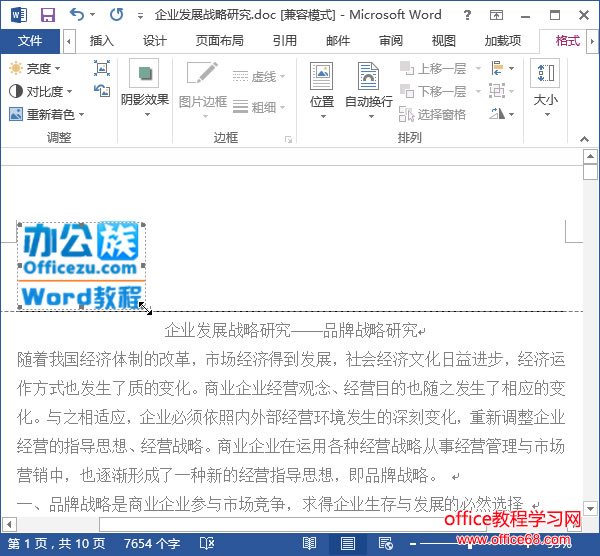The width and height of the screenshot is (600, 556).
Task: Click the title '企业发展战略研究——品牌战略研究'
Action: tap(291, 330)
